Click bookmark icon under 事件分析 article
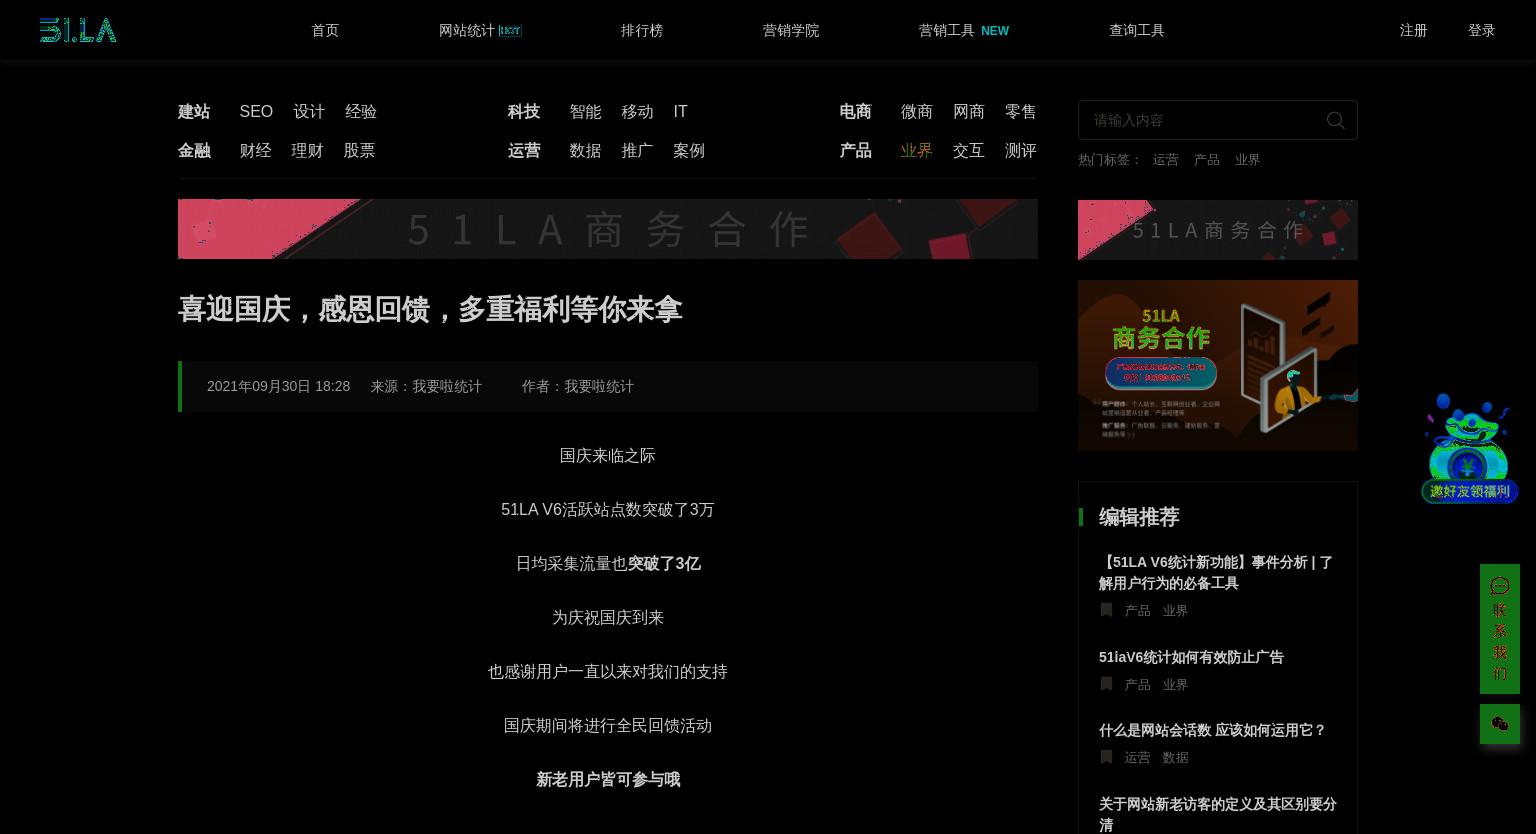 click(x=1106, y=610)
